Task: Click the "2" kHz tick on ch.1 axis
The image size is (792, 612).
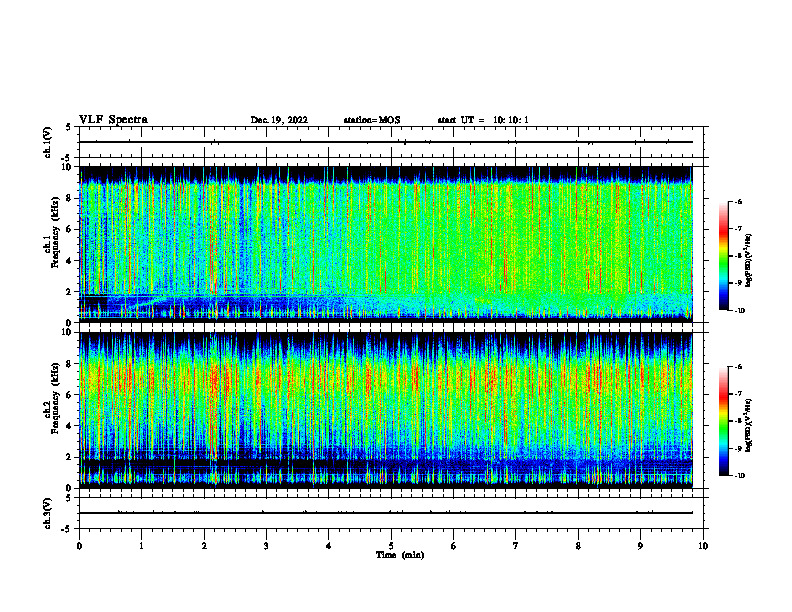Action: point(69,292)
